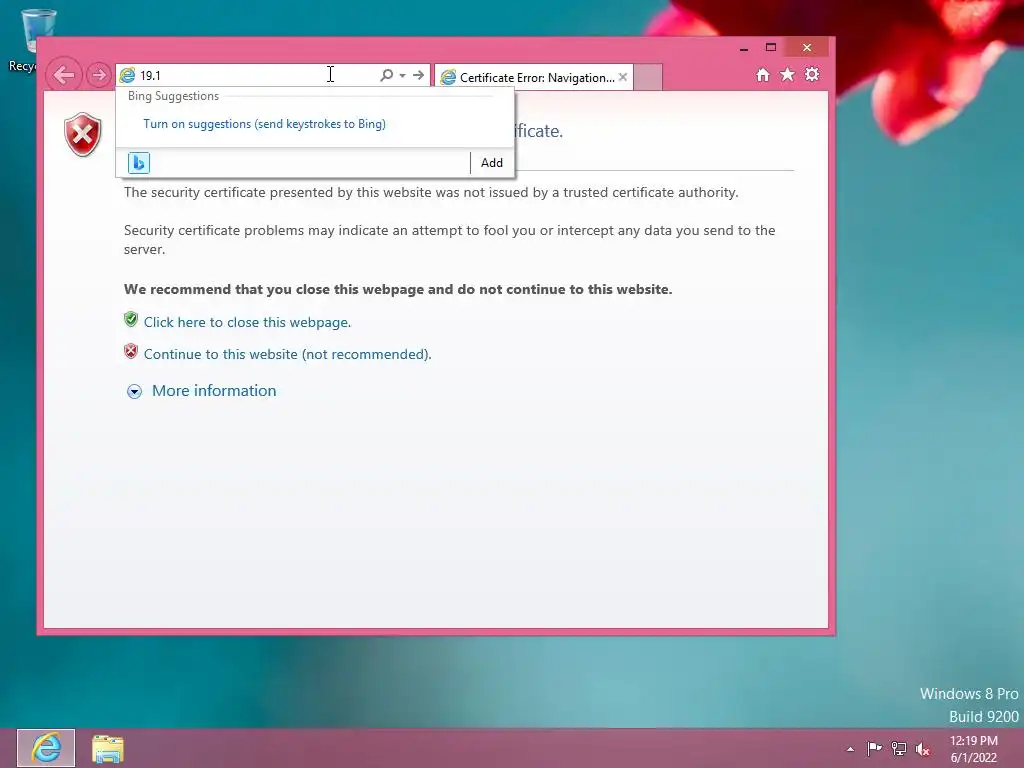This screenshot has height=768, width=1024.
Task: Open the Tools gear icon
Action: (812, 74)
